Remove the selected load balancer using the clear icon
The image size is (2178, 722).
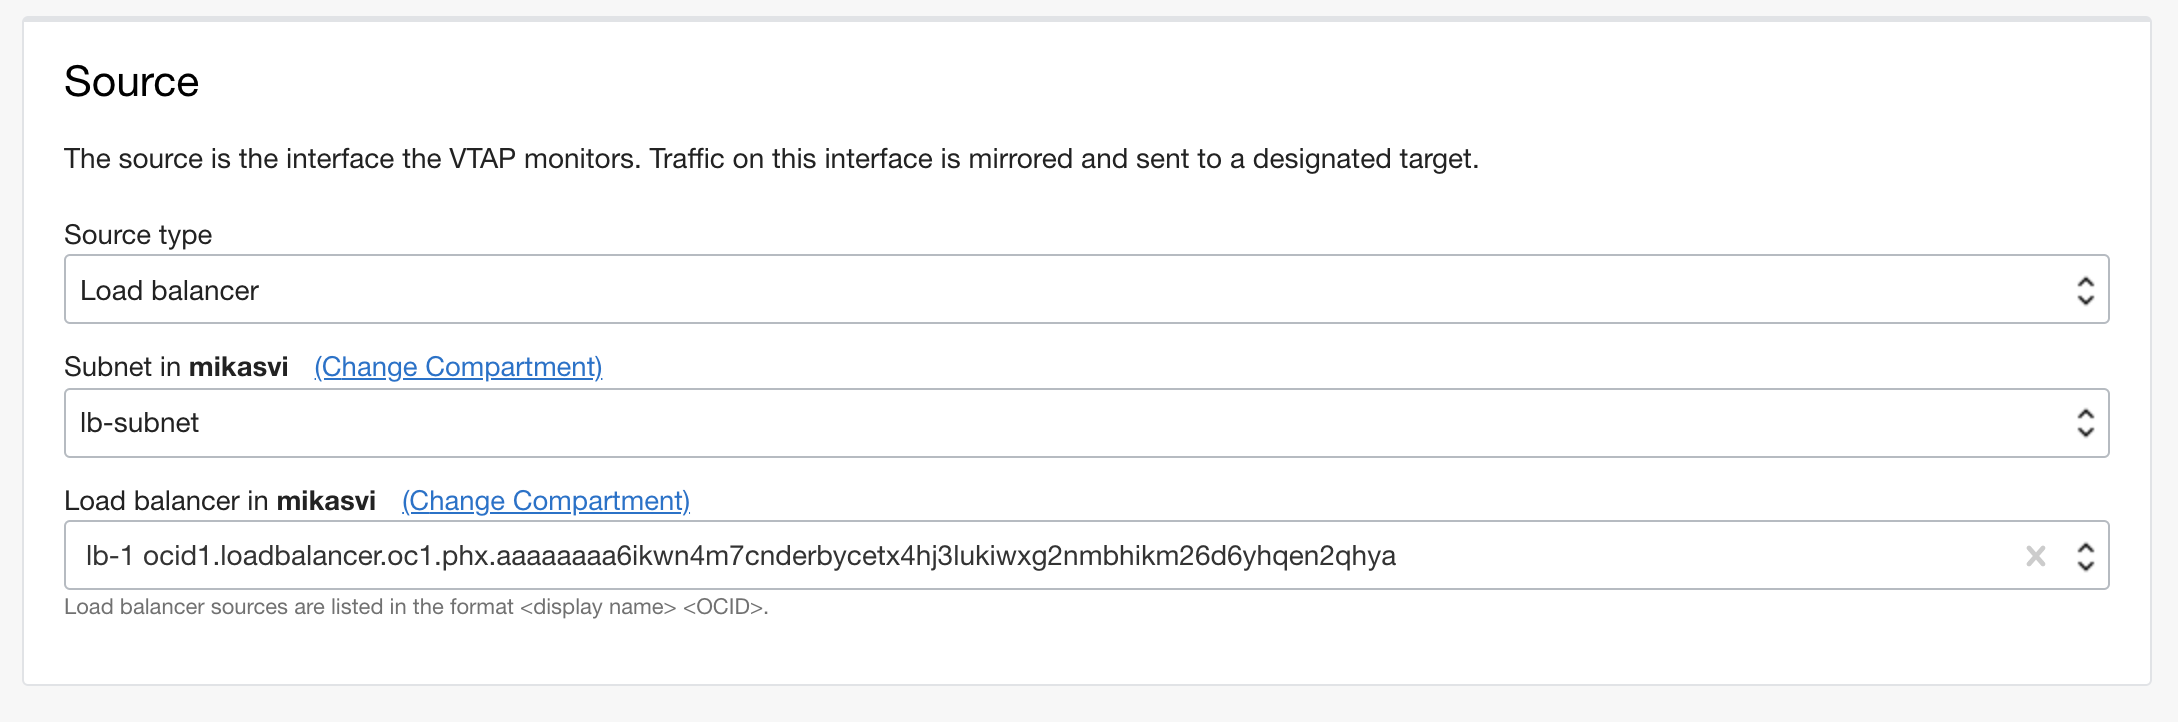coord(2037,556)
